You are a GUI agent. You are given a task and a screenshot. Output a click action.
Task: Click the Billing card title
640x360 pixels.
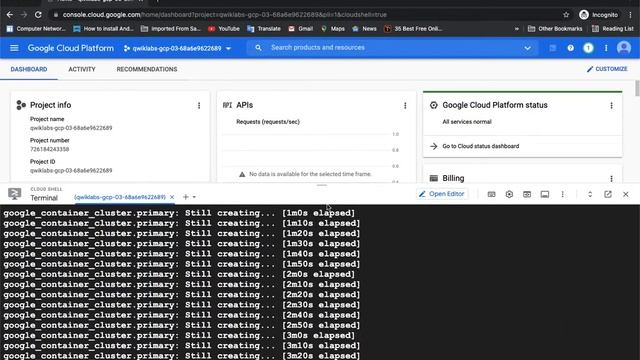point(453,178)
